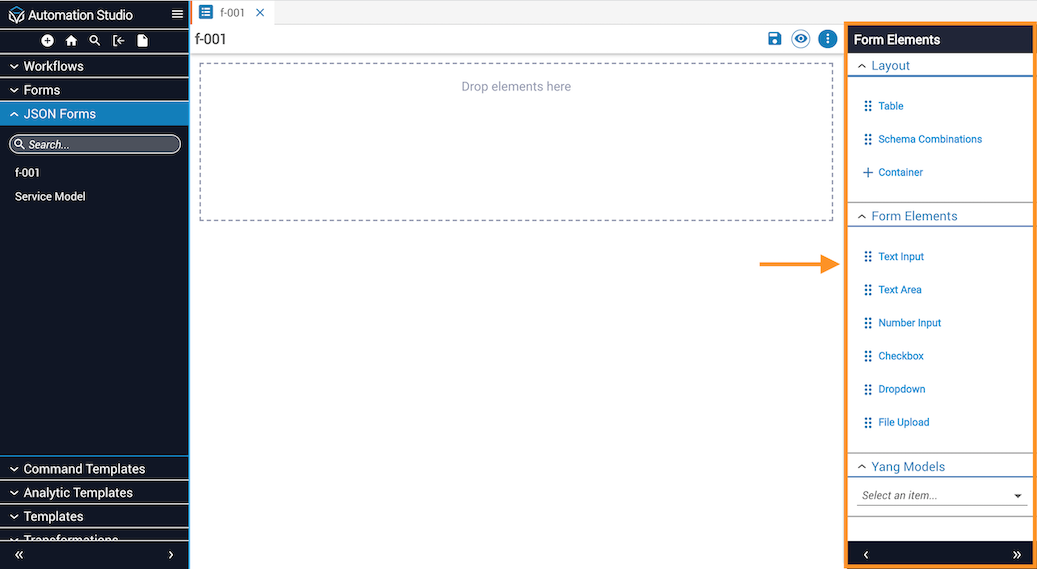Close the f-001 tab
Viewport: 1037px width, 569px height.
tap(260, 13)
